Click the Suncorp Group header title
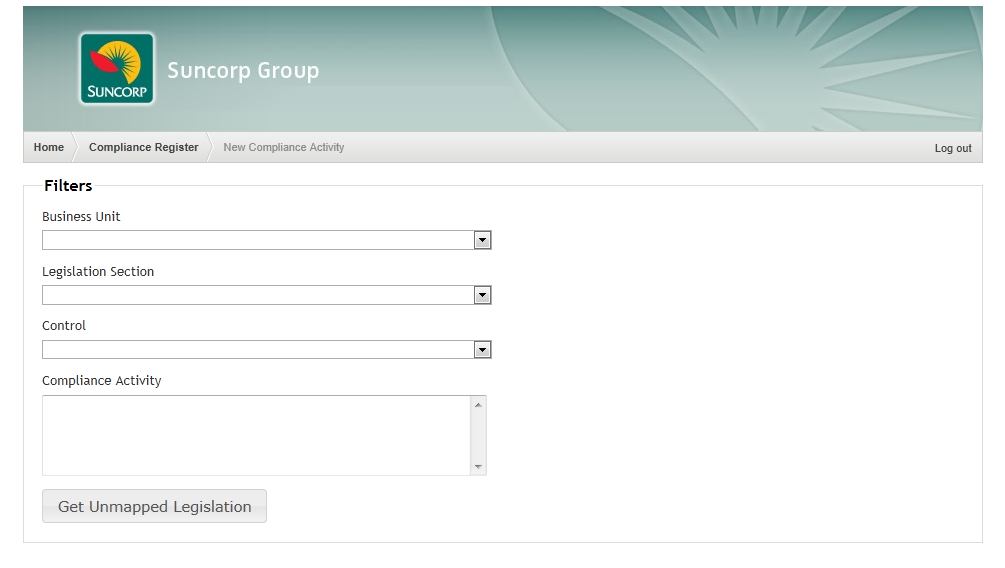The height and width of the screenshot is (568, 1005). click(x=243, y=71)
